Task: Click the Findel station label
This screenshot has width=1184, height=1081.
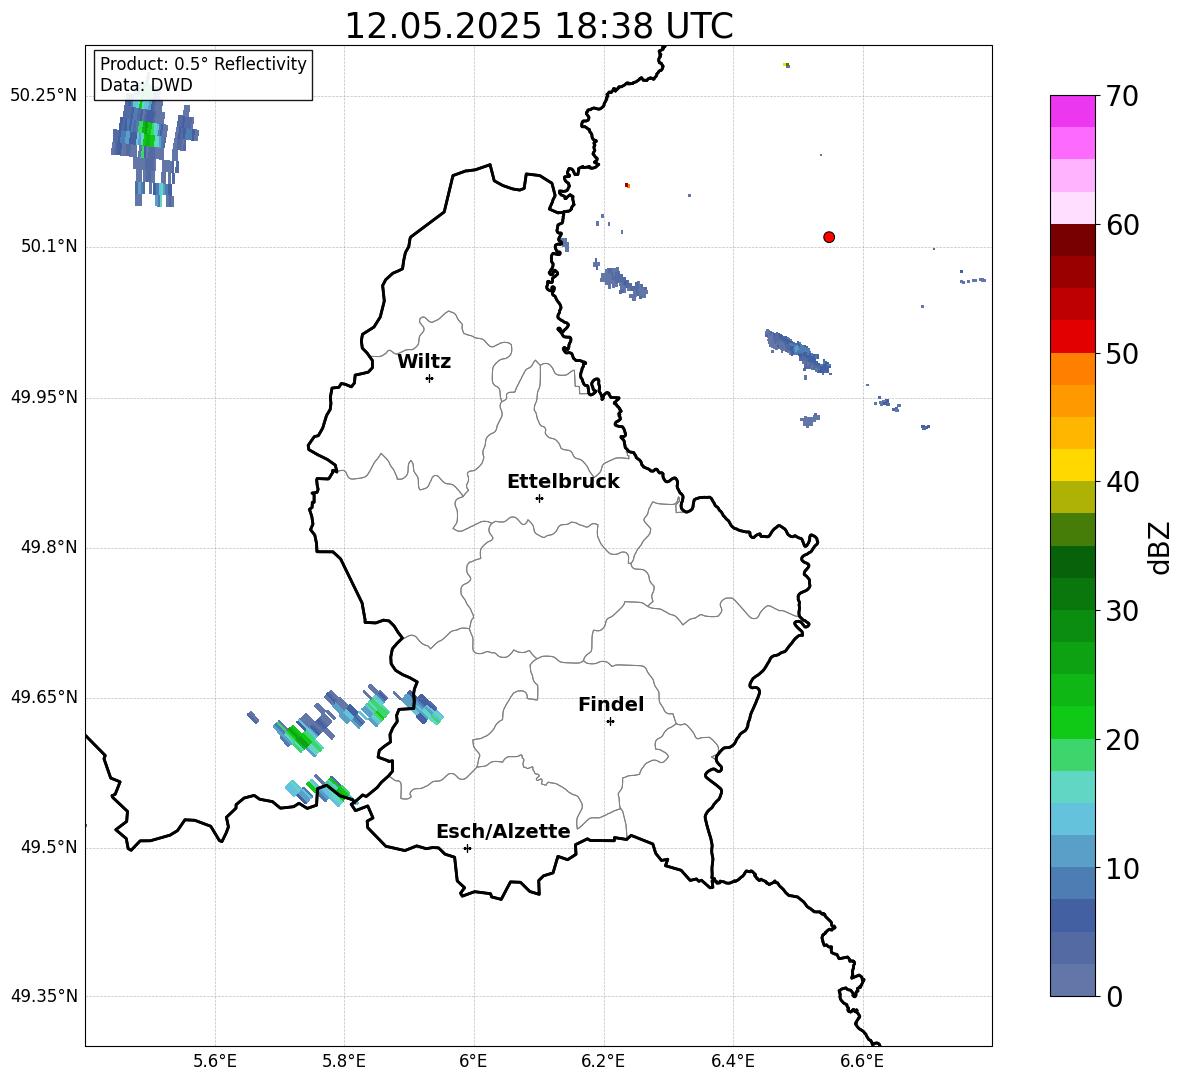Action: pyautogui.click(x=611, y=704)
